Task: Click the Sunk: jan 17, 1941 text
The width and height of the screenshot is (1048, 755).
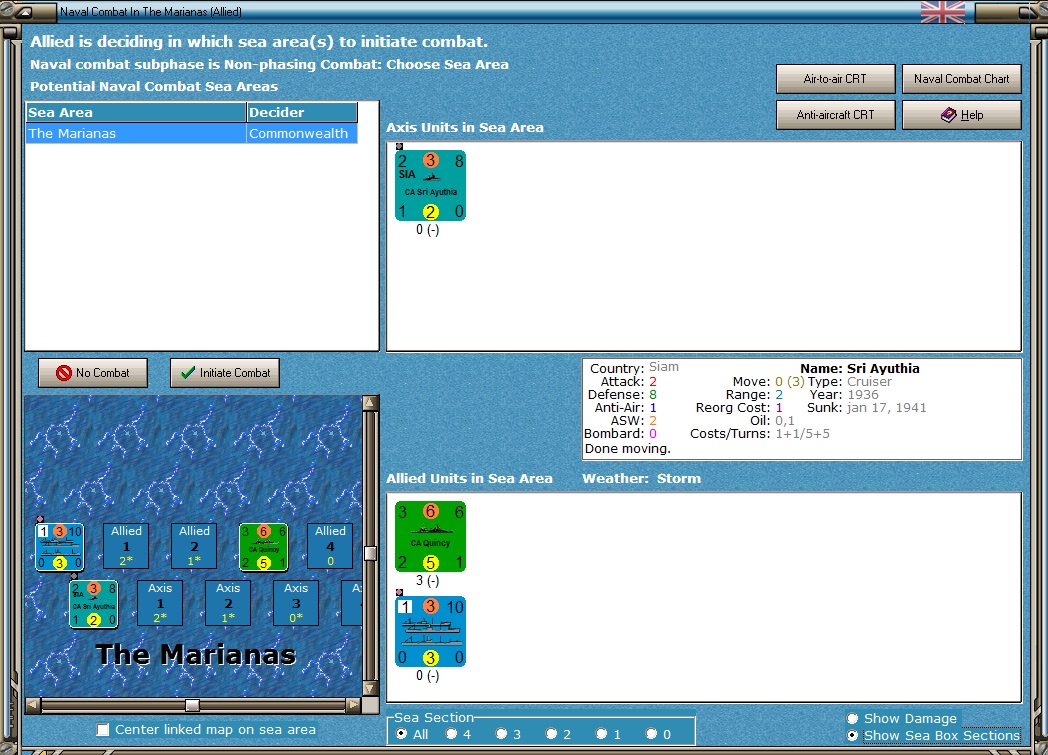Action: [x=866, y=408]
